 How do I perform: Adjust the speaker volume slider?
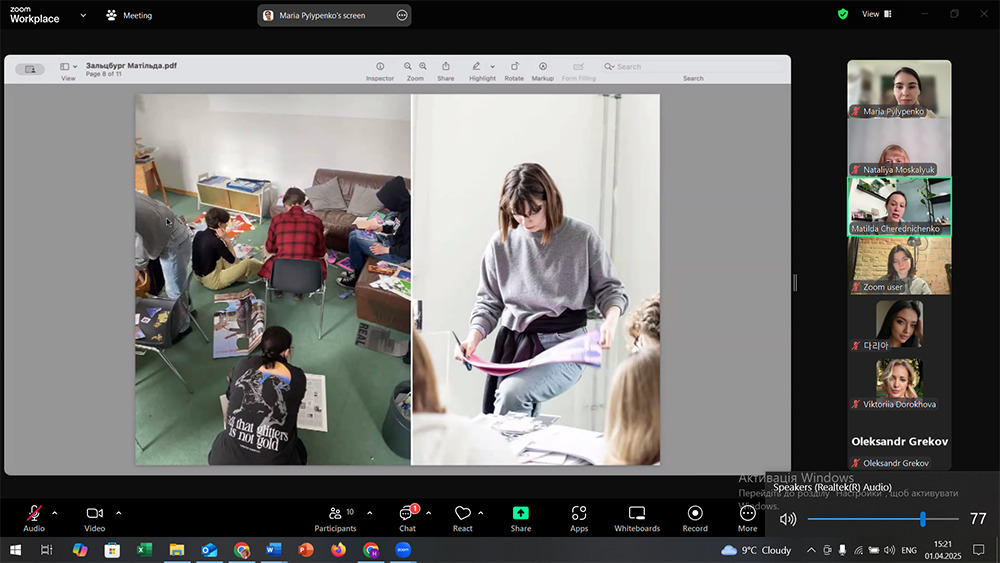[x=883, y=519]
